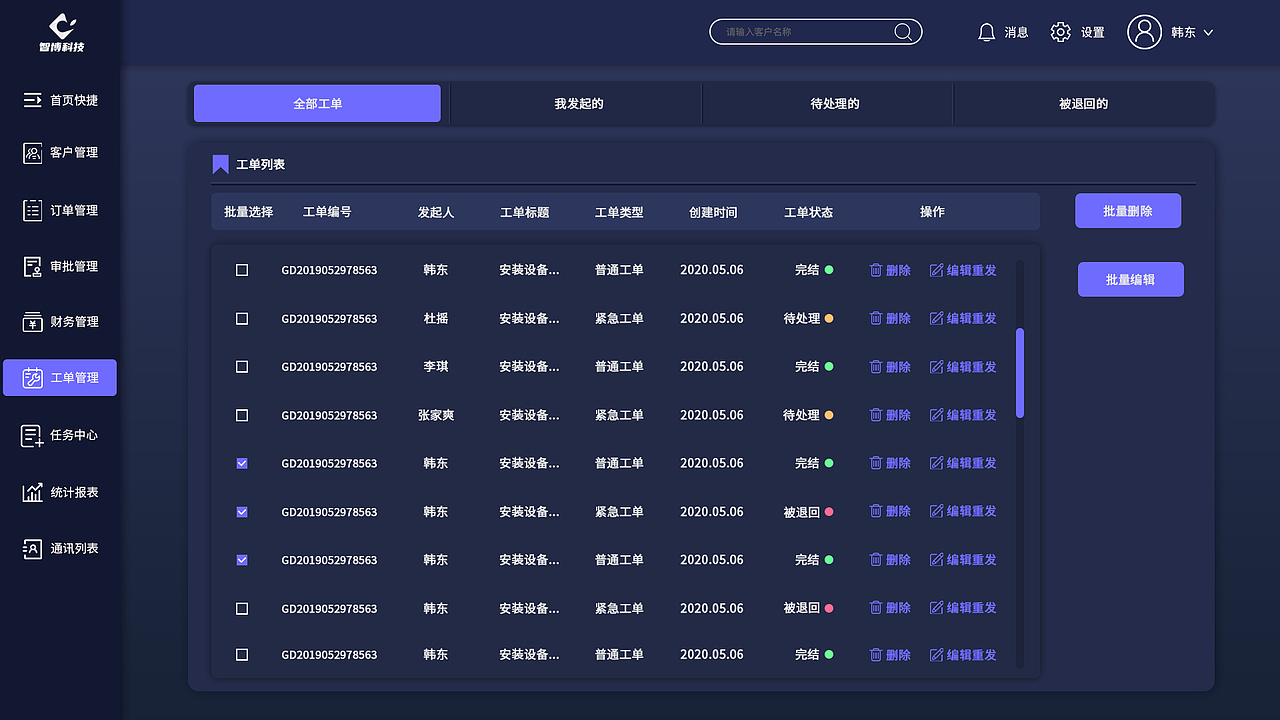Open the 财务管理 sidebar icon
Viewport: 1280px width, 720px height.
33,321
